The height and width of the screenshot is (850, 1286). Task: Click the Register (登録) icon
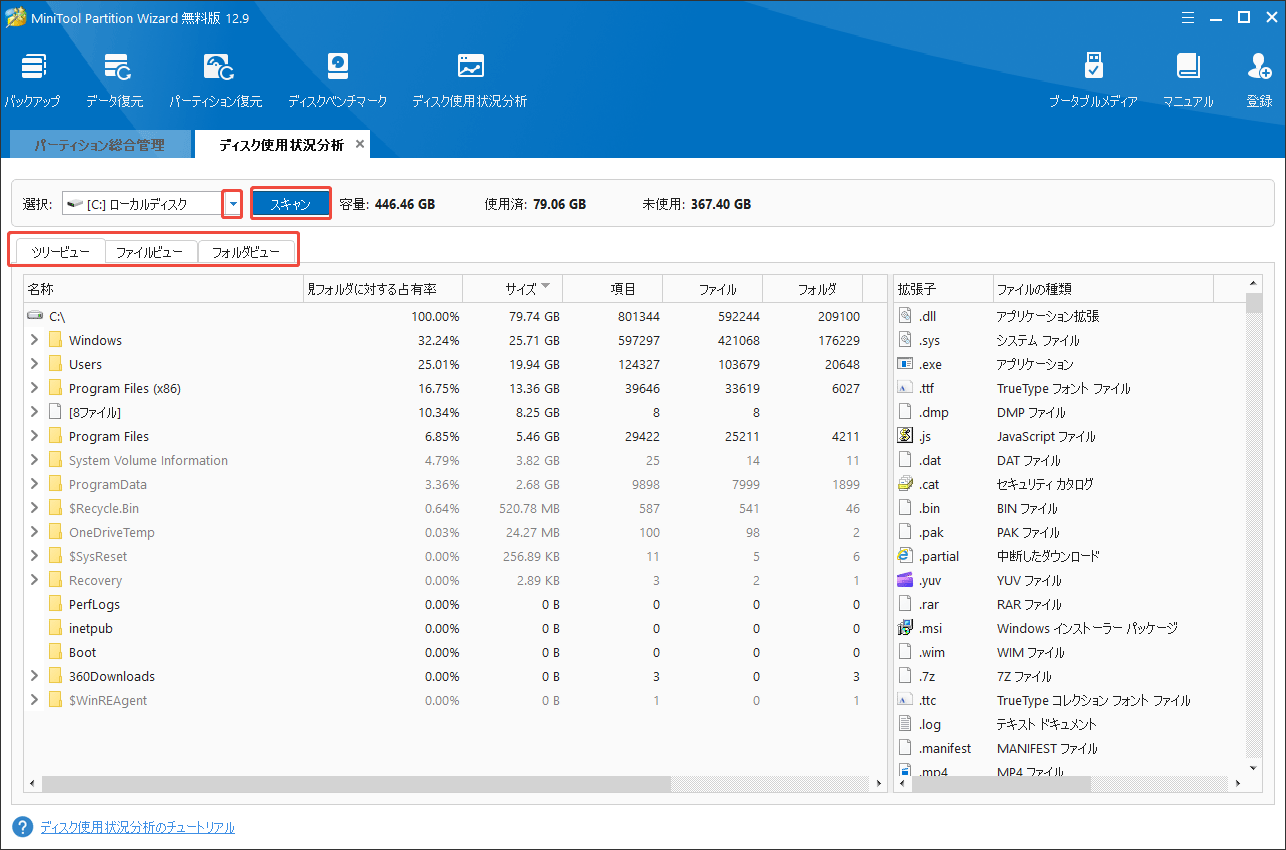(x=1259, y=80)
